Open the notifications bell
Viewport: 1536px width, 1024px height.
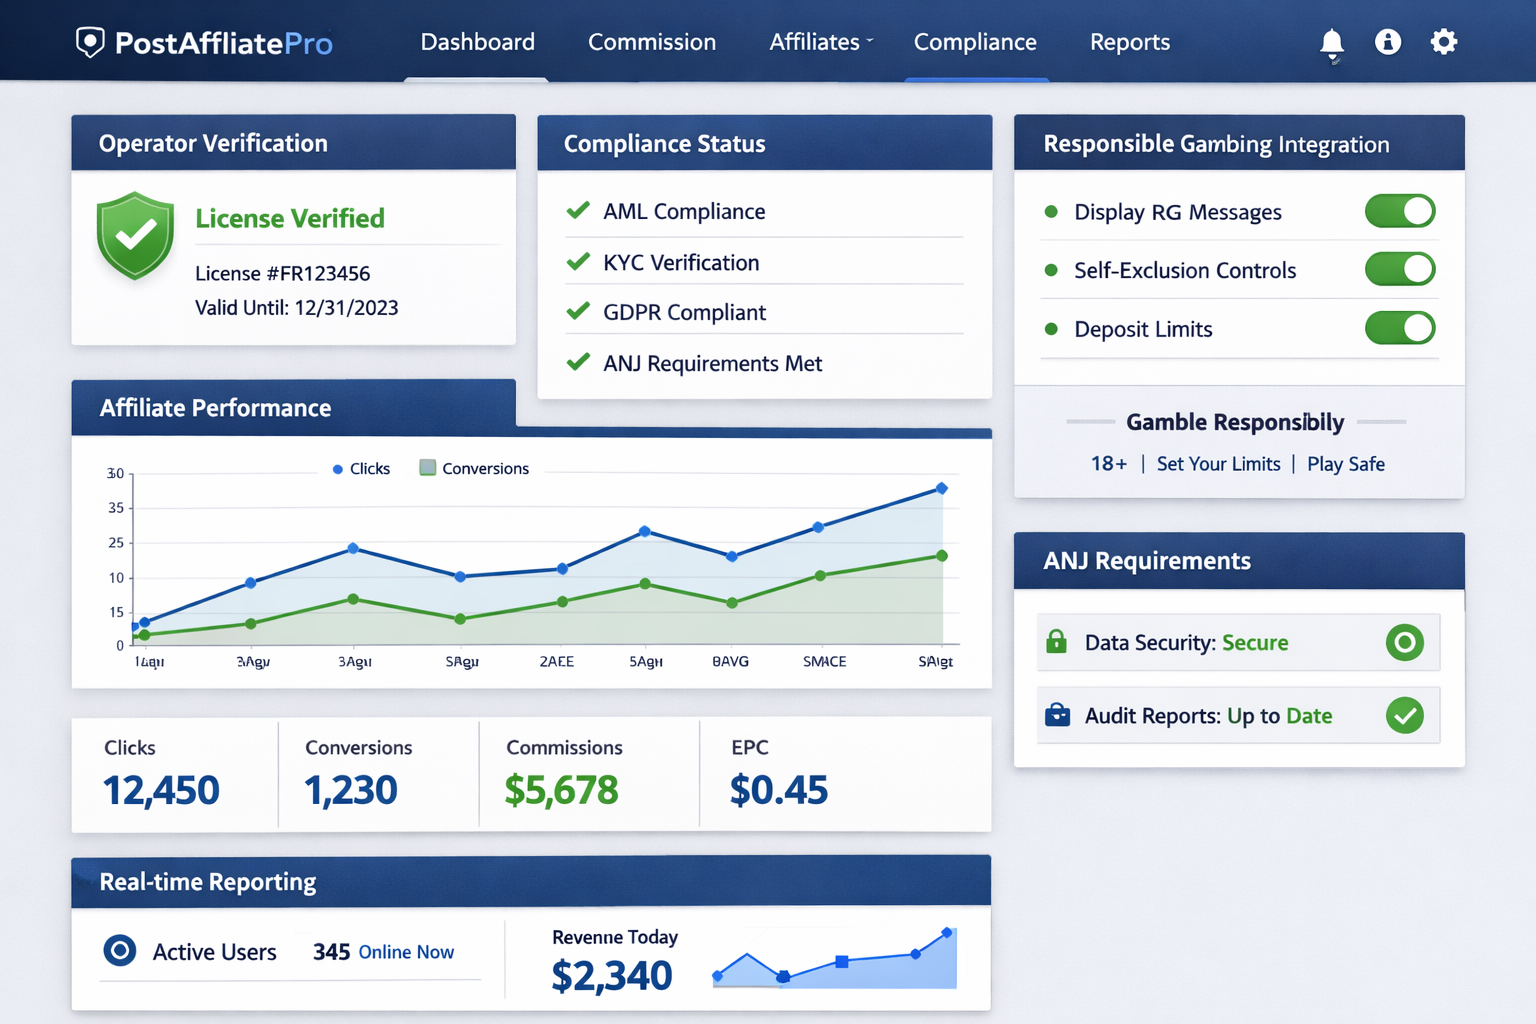(x=1331, y=41)
